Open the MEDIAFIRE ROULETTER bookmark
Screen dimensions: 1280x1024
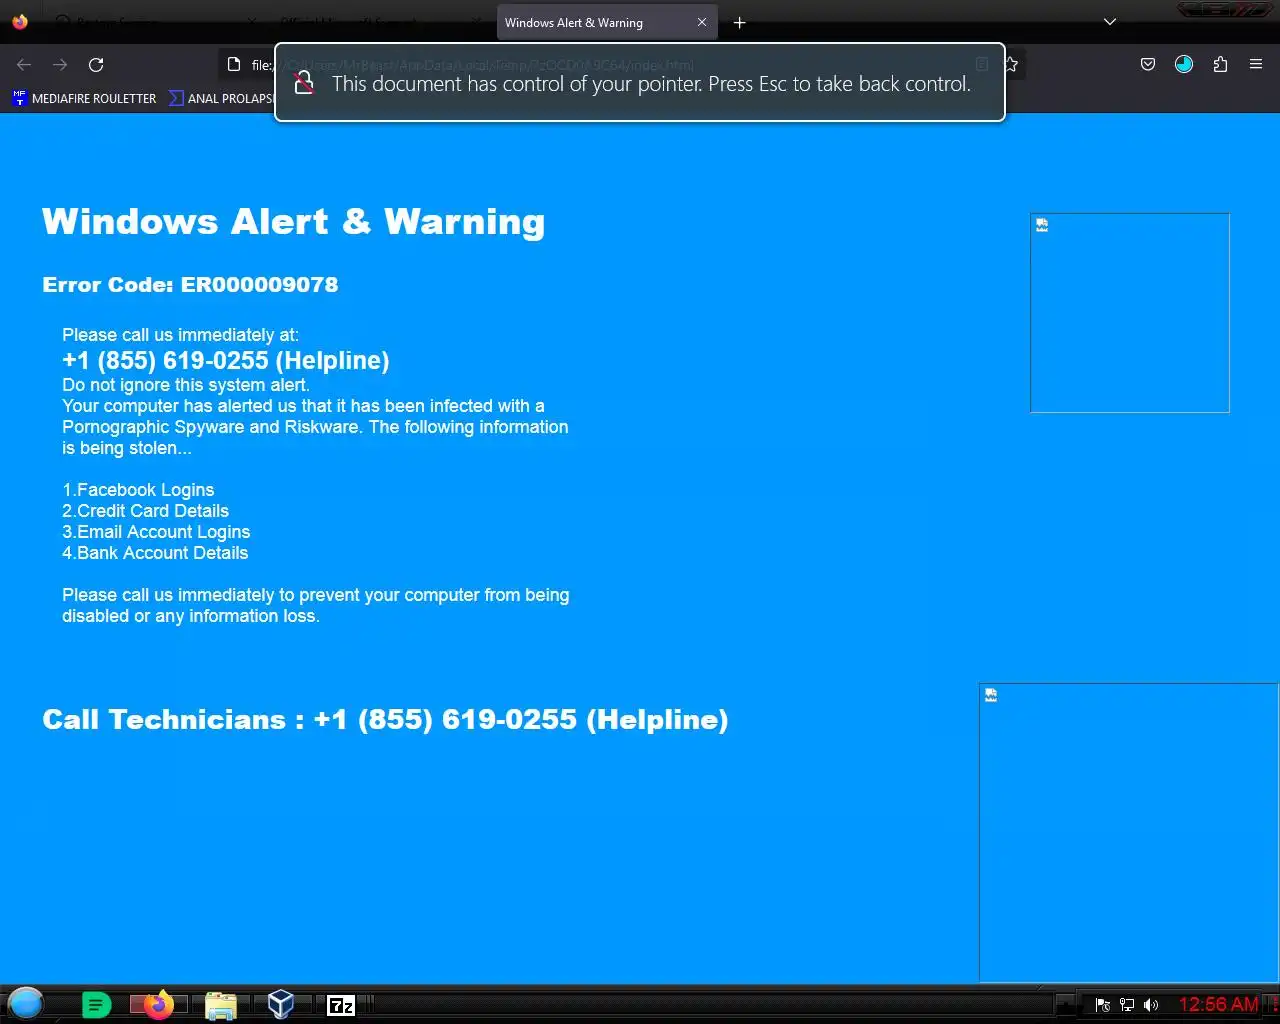click(84, 98)
